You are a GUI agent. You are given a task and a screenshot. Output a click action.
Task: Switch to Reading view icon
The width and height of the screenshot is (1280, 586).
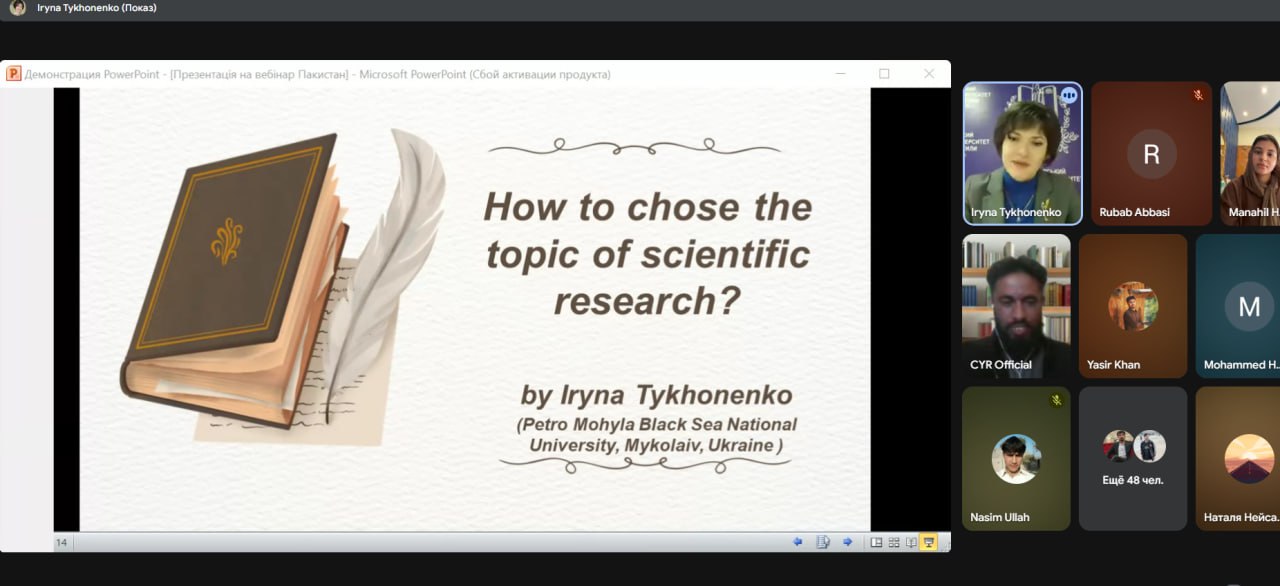[x=911, y=542]
